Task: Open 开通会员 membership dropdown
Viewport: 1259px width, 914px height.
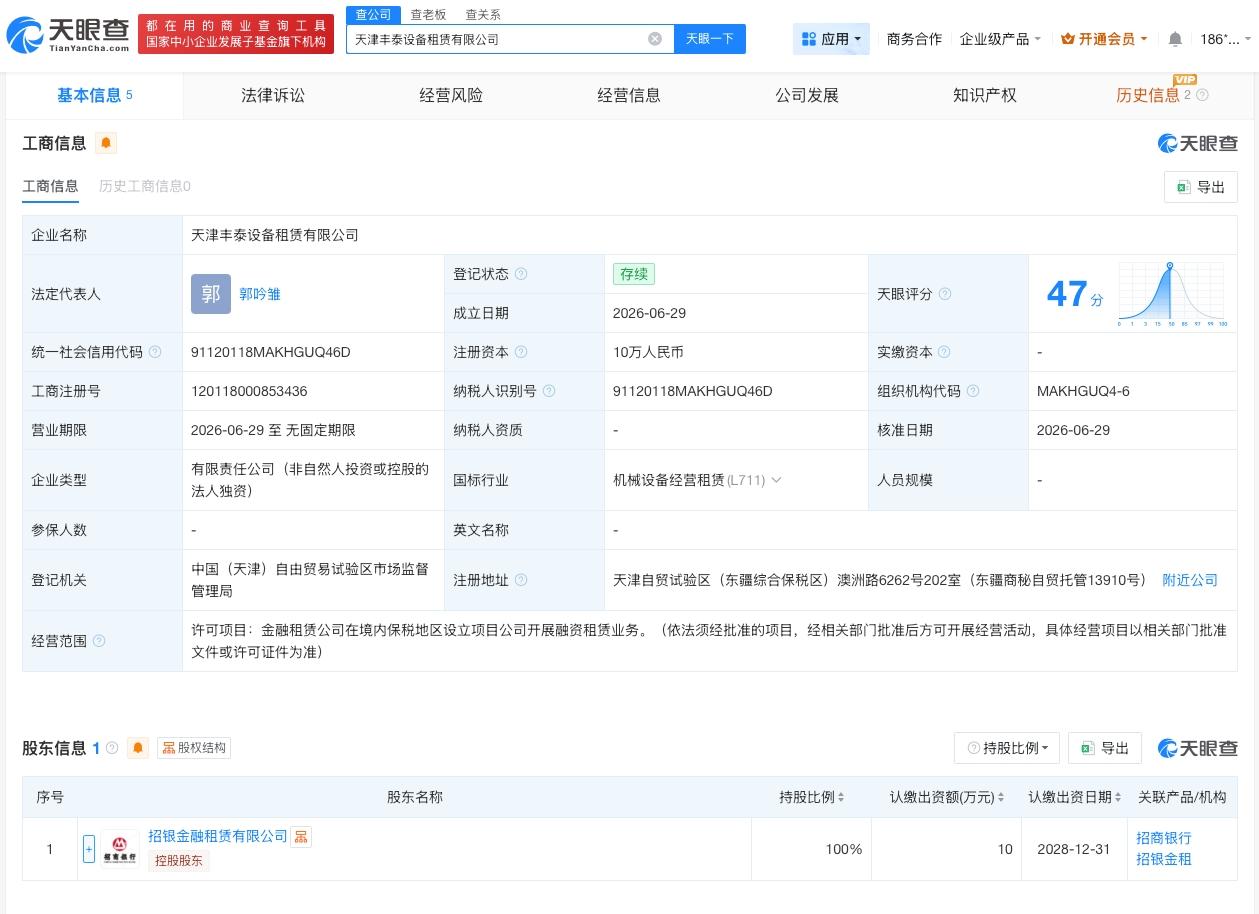Action: click(x=1104, y=39)
